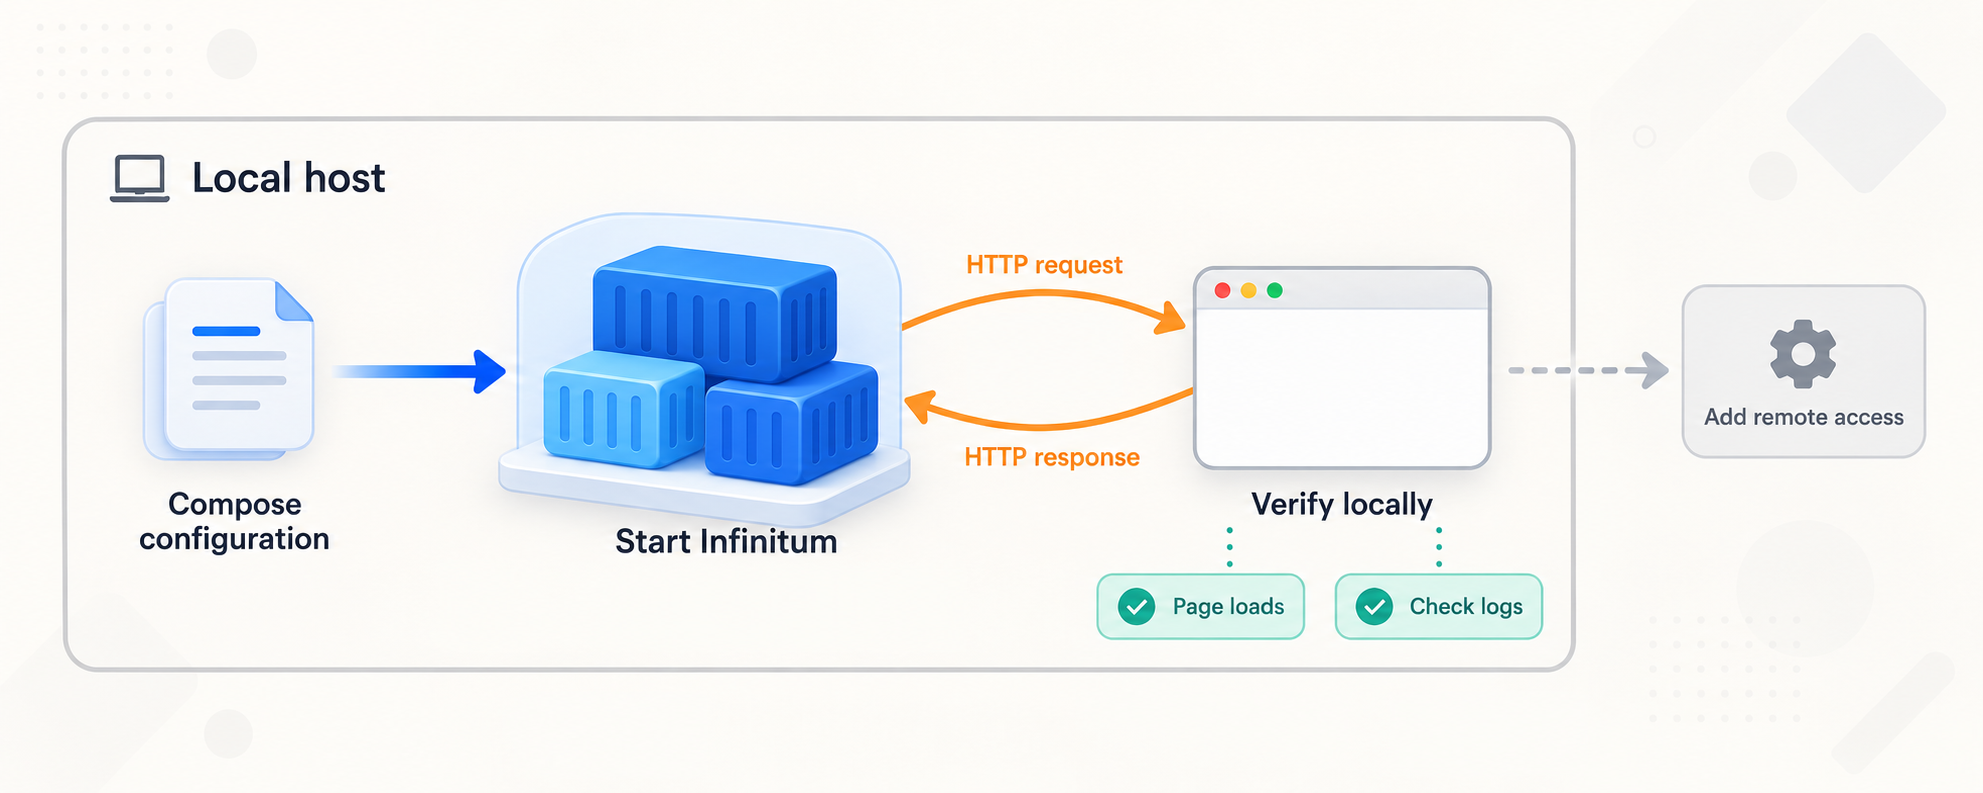1983x793 pixels.
Task: Click the green dot in browser window
Action: [1274, 290]
